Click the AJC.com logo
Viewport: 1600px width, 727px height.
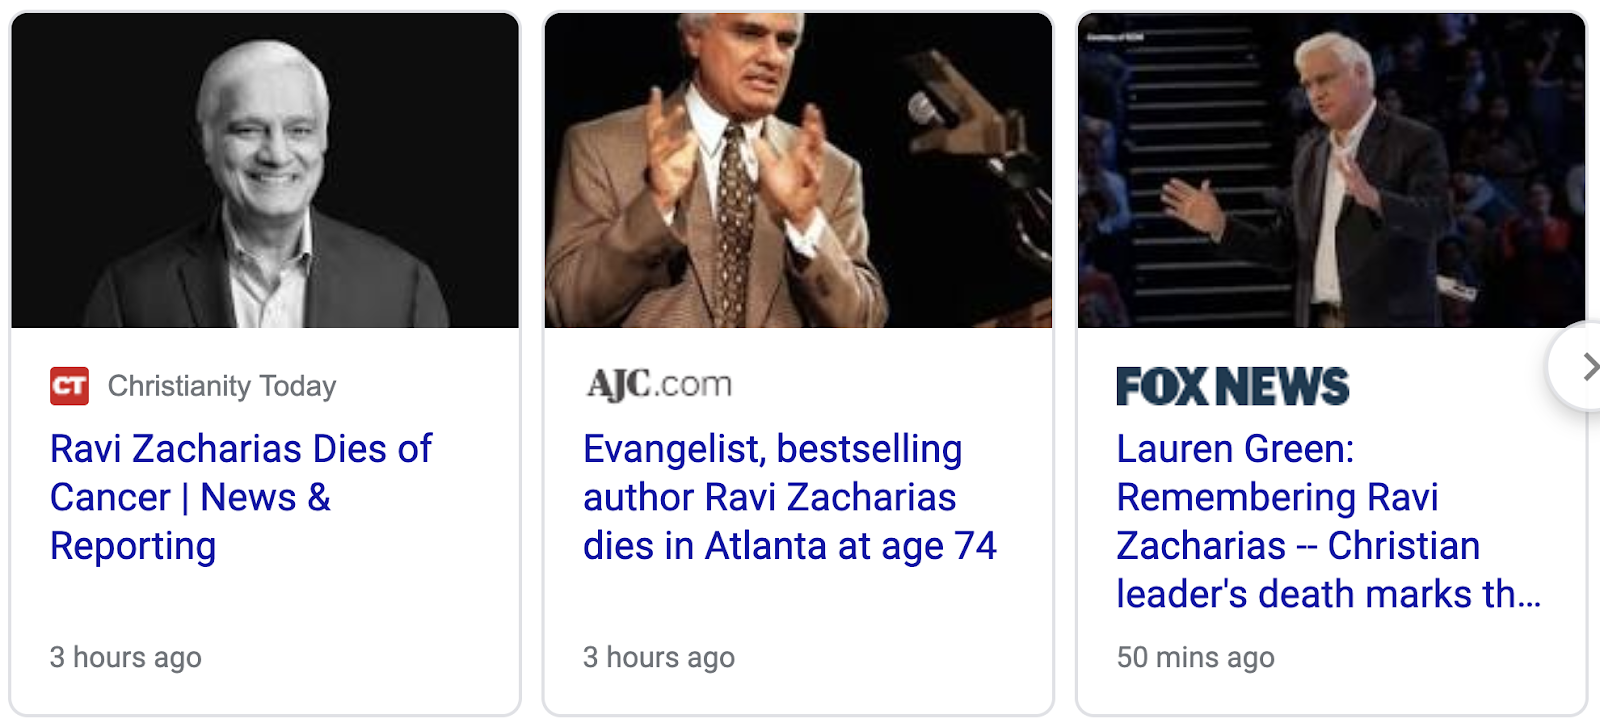click(659, 384)
